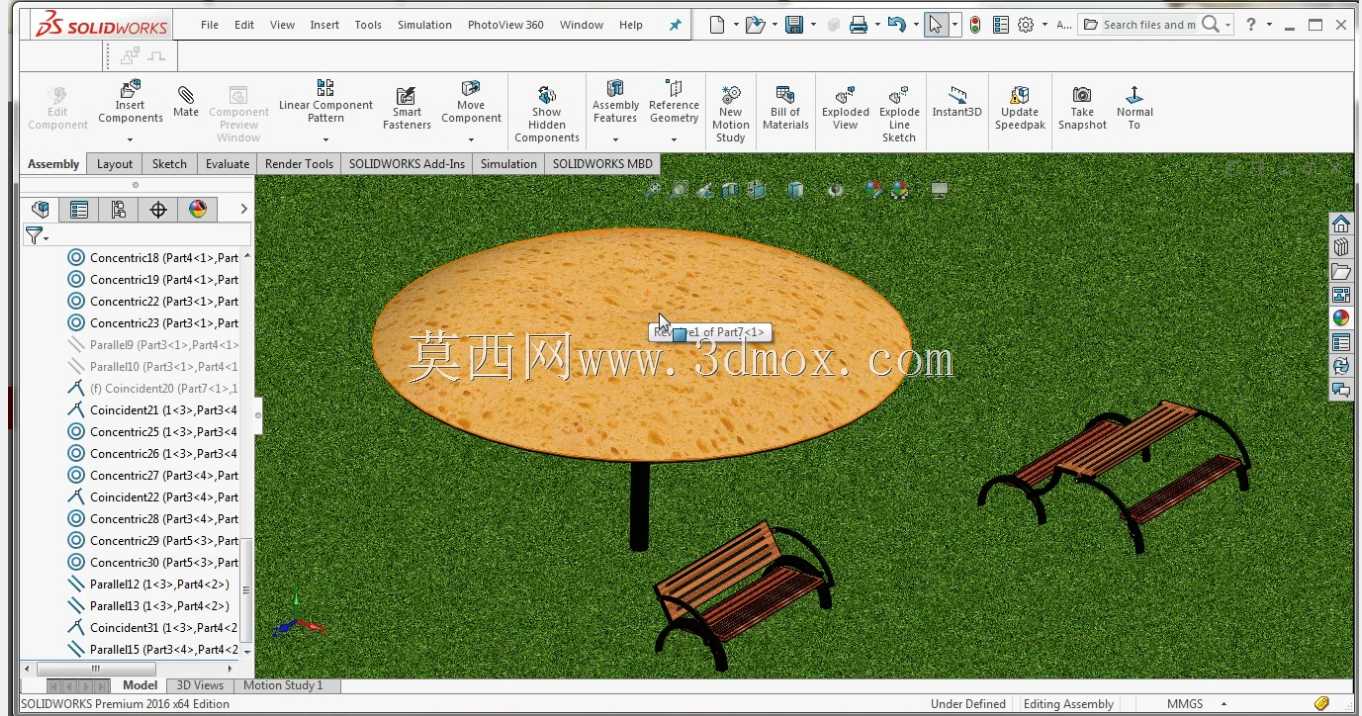Expand Insert Components dropdown arrow
This screenshot has width=1362, height=716.
[130, 140]
